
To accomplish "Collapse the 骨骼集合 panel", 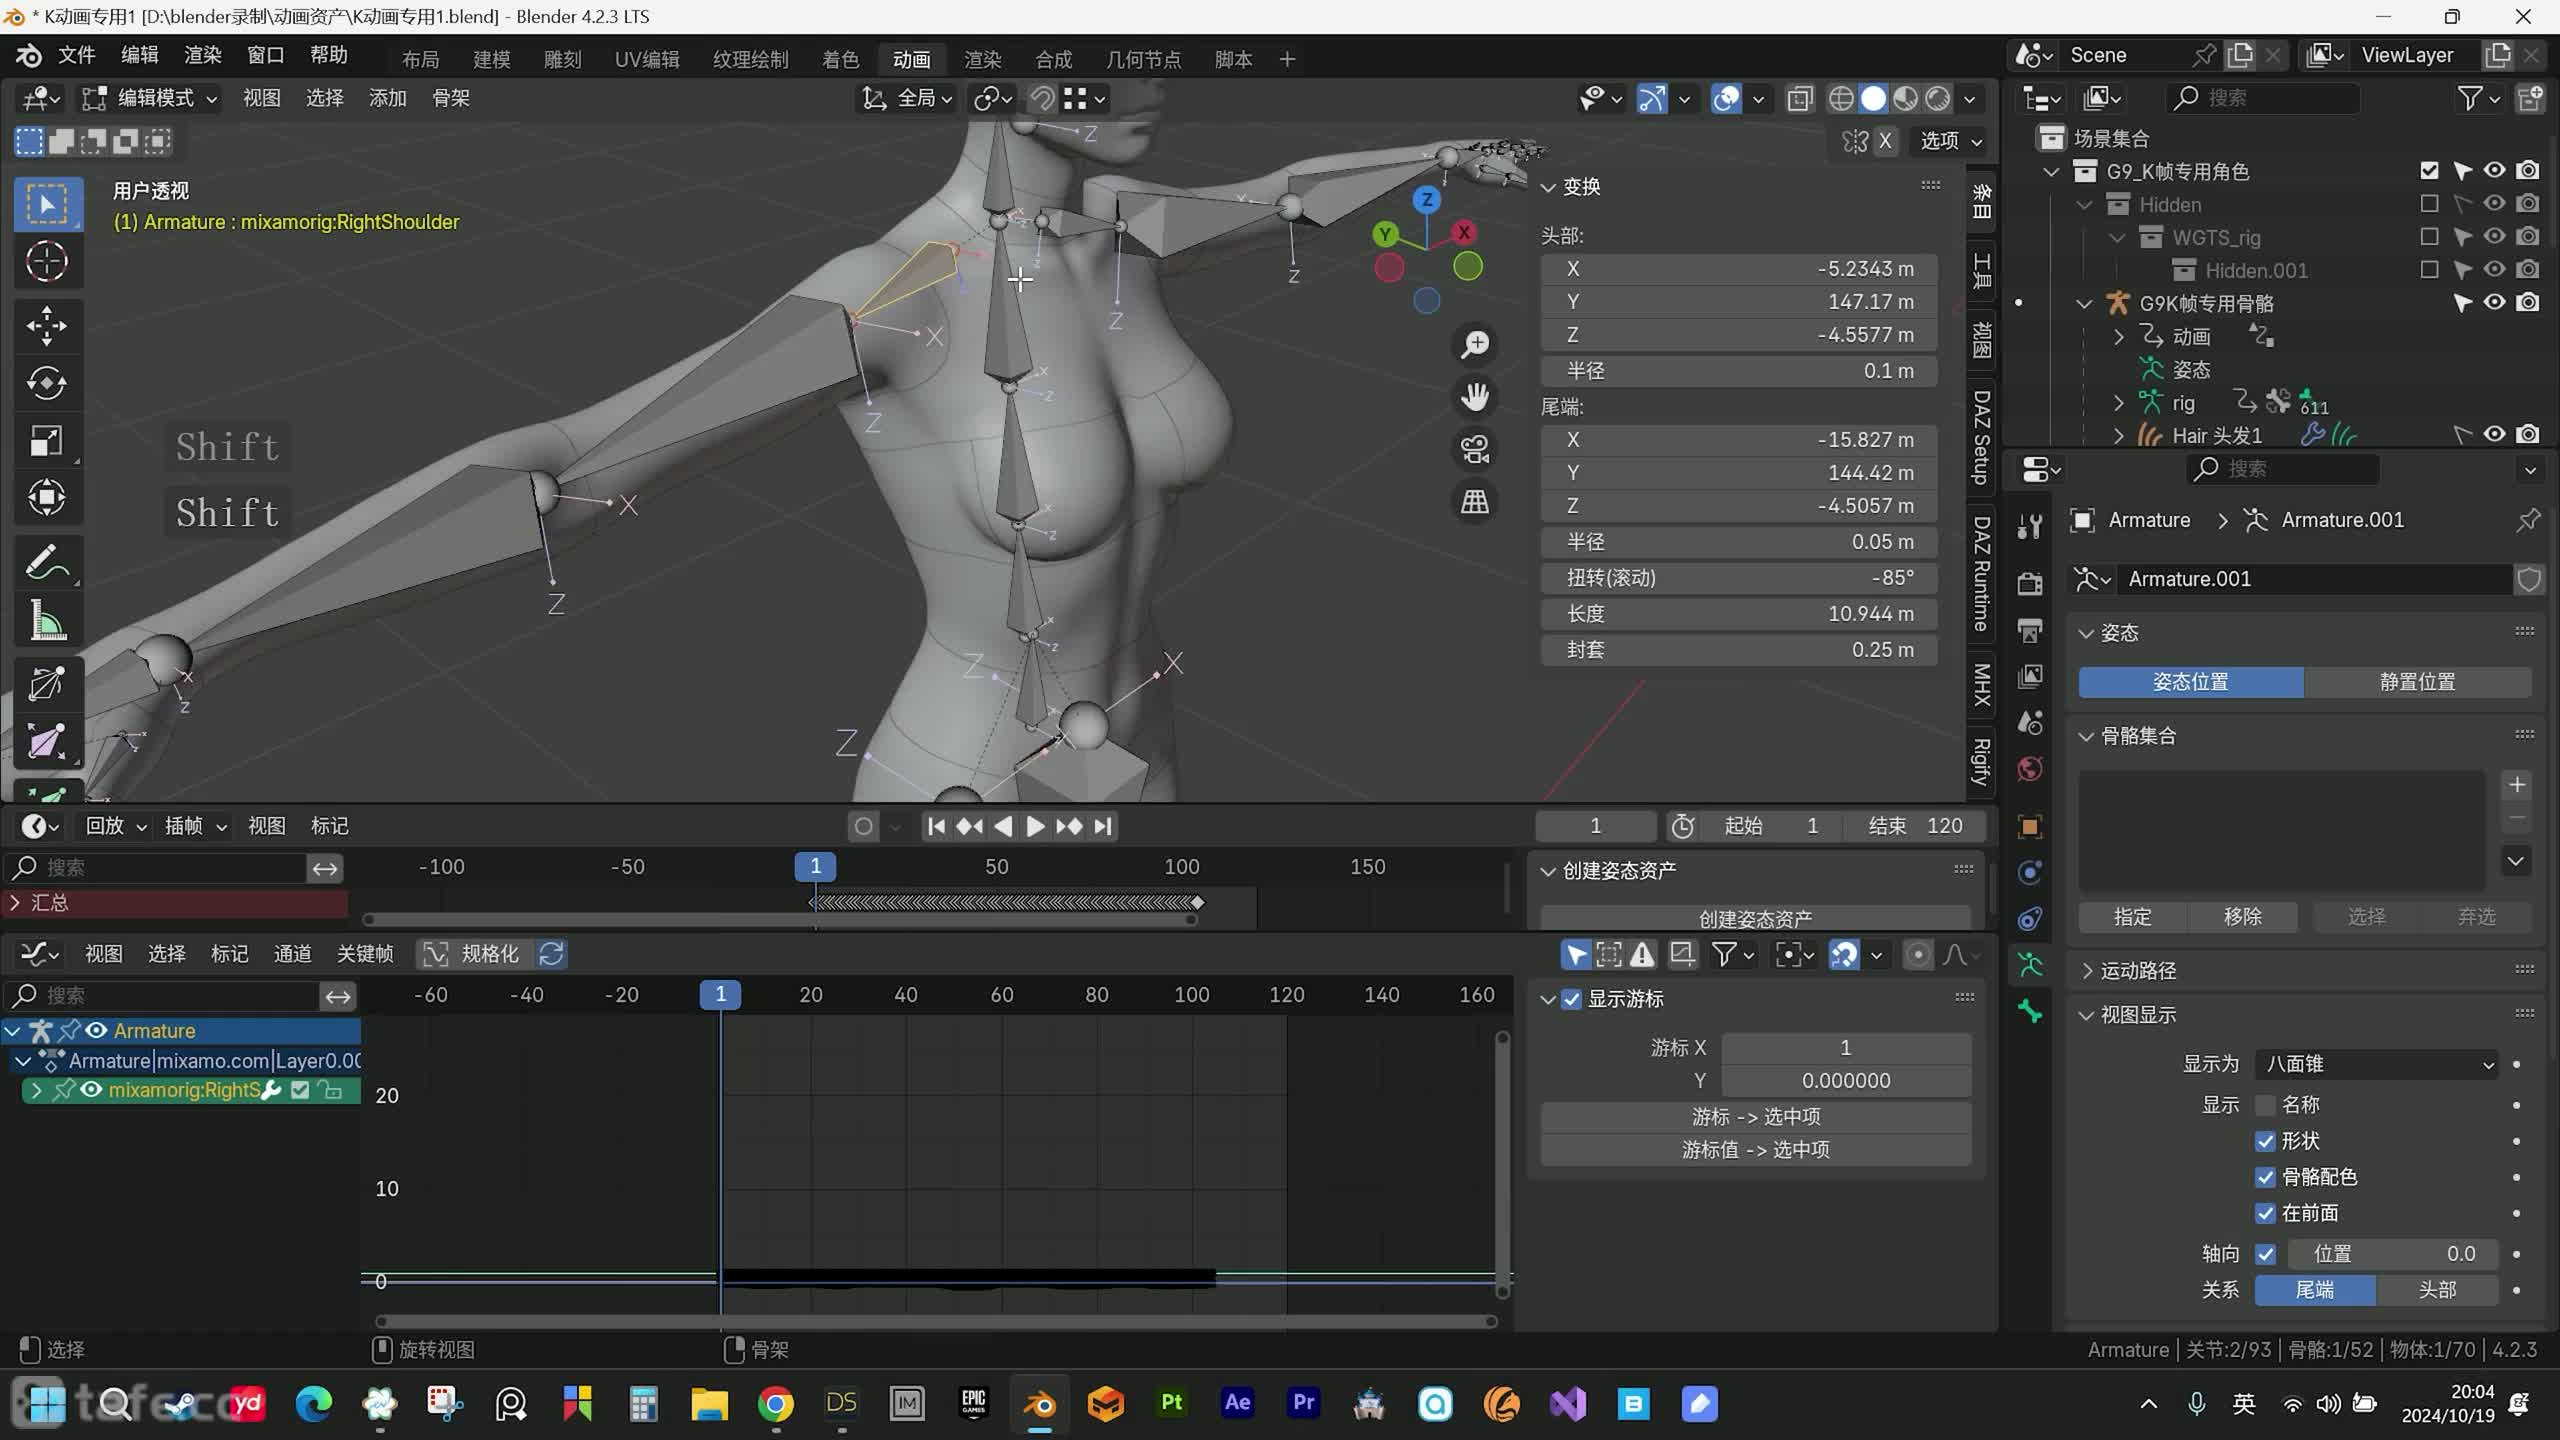I will coord(2137,736).
